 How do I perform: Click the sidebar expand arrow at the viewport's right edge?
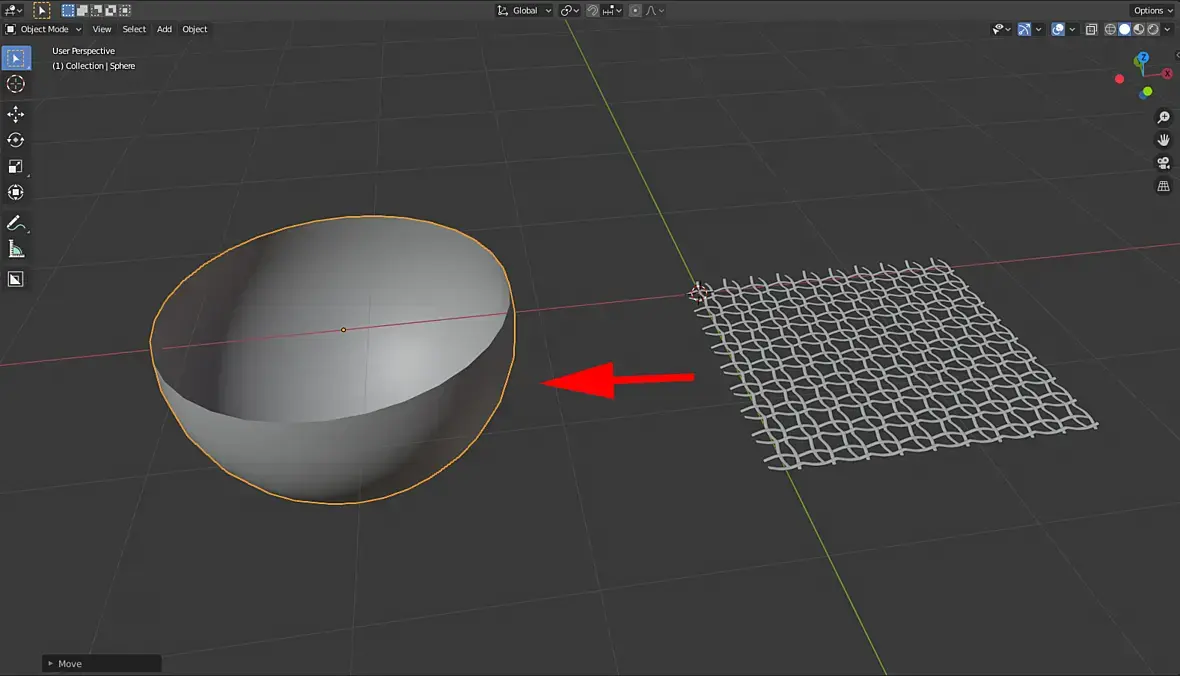1176,55
